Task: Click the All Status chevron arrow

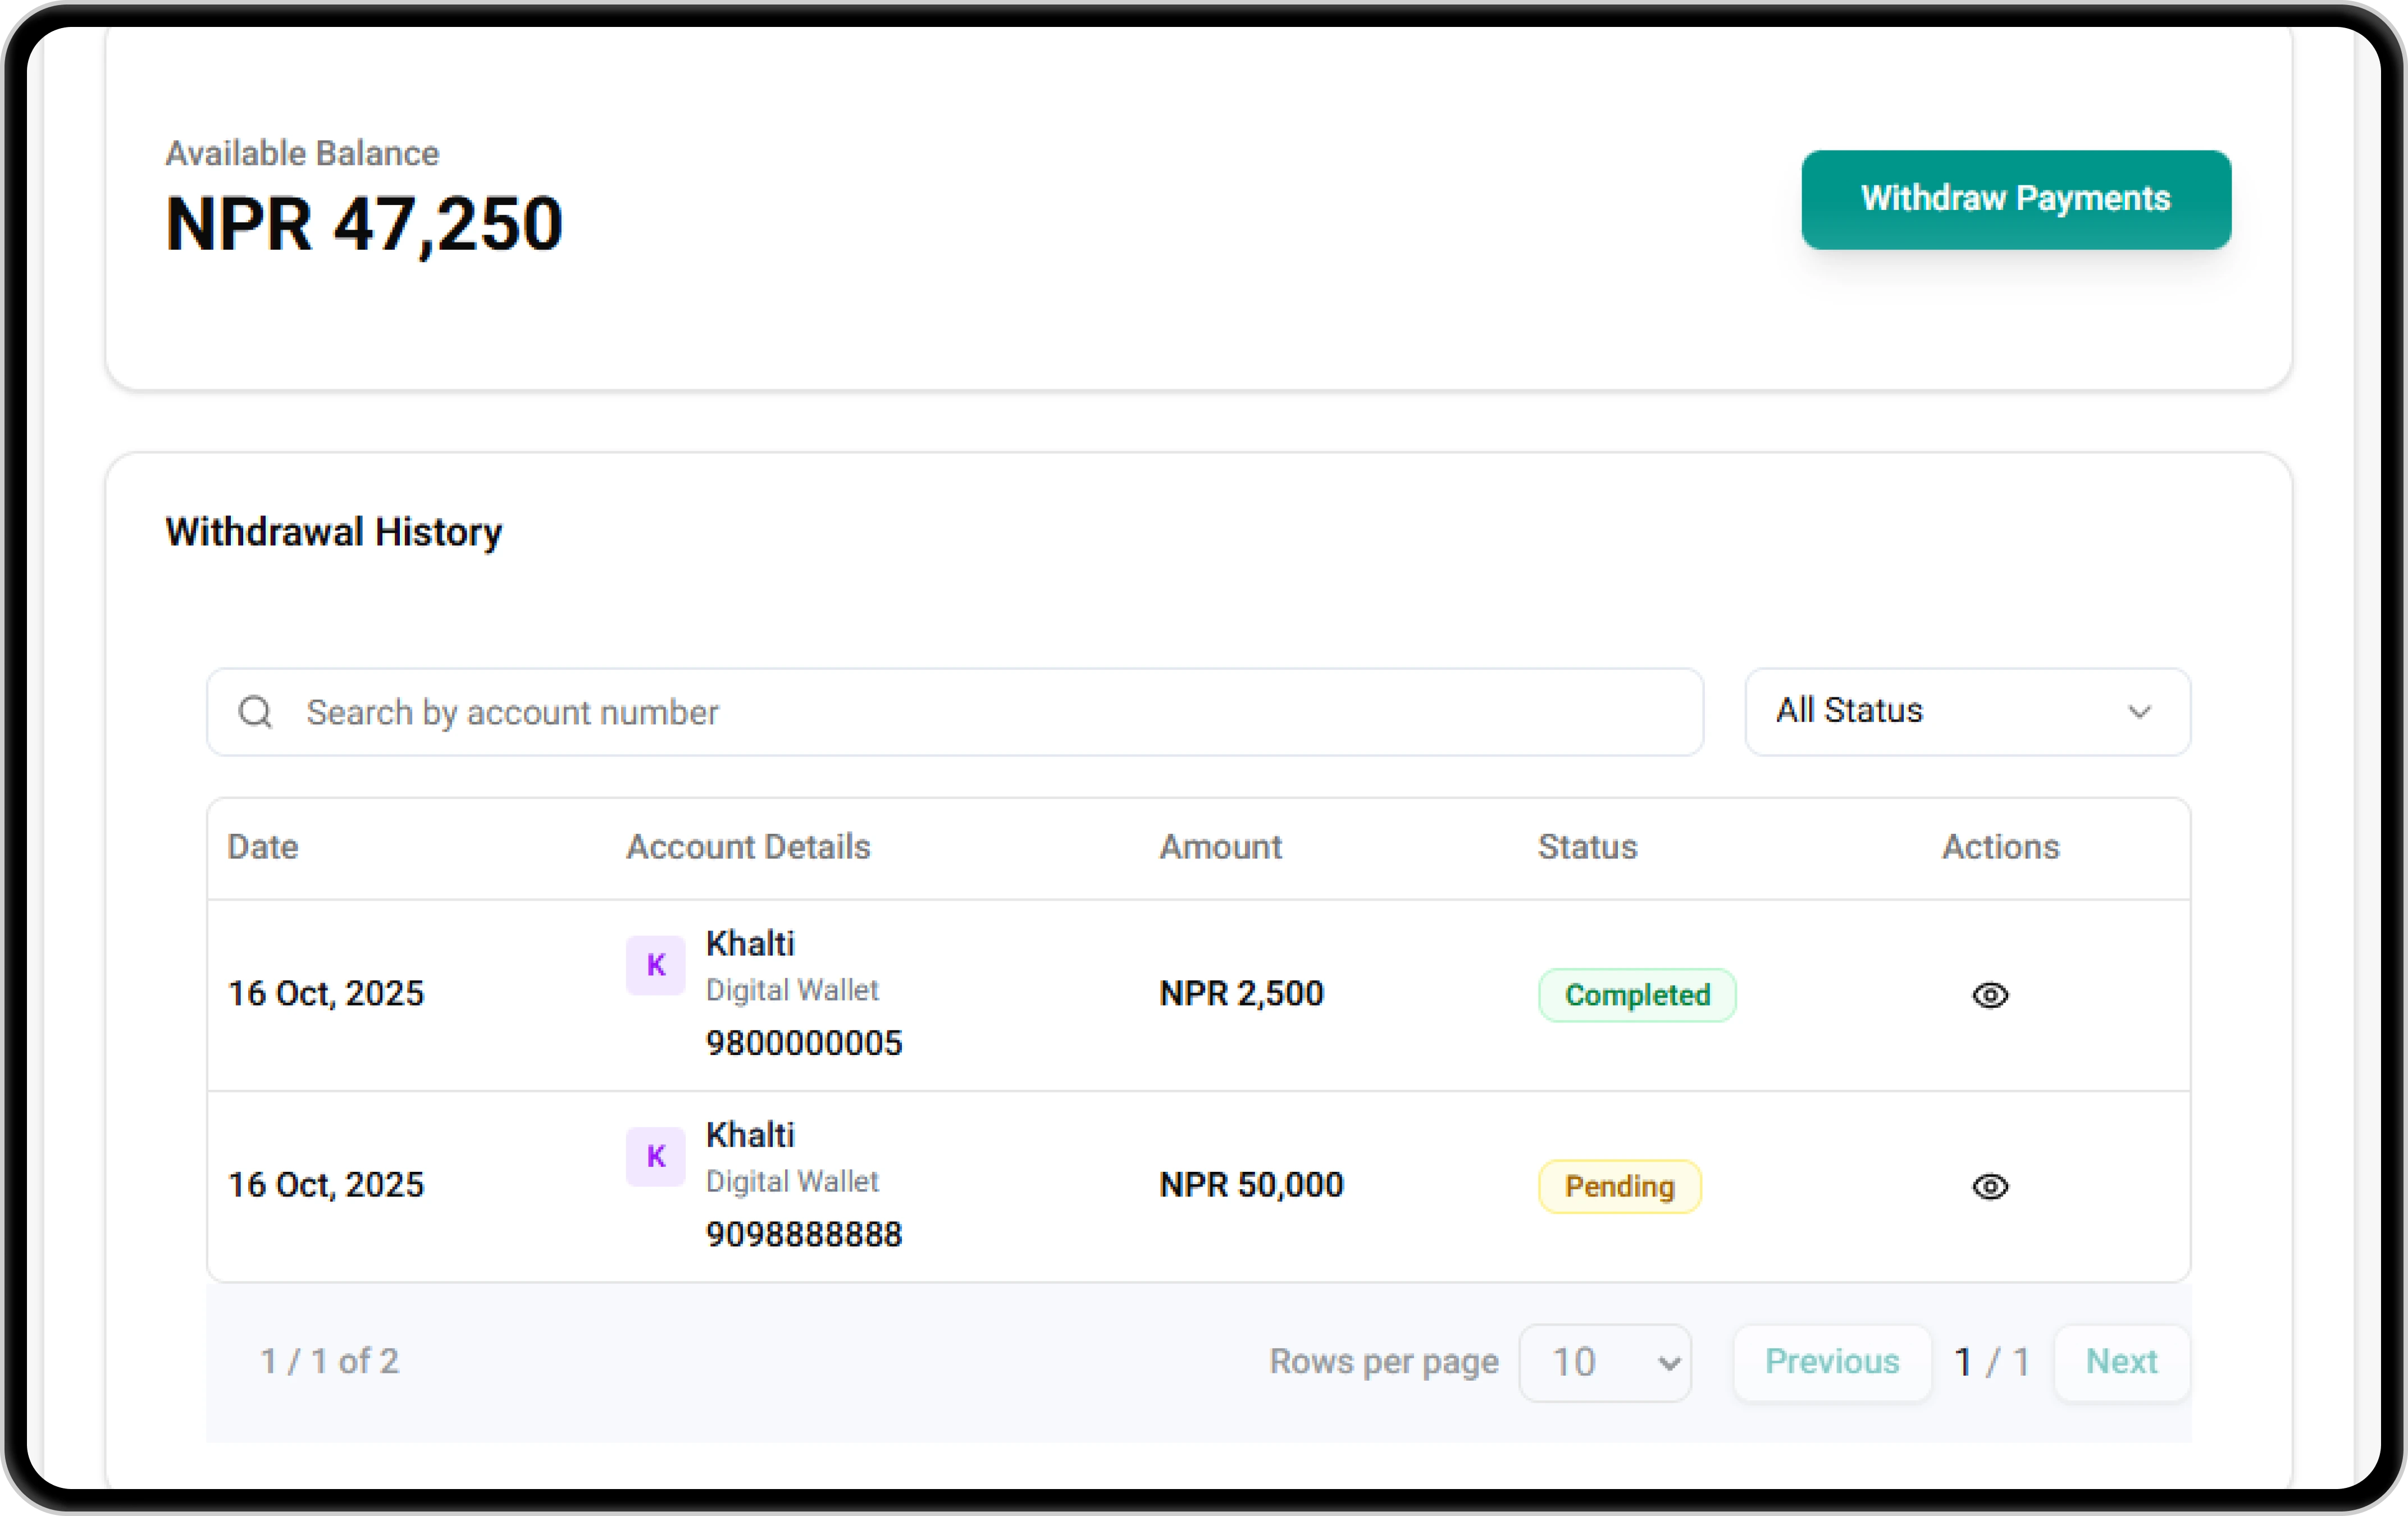Action: click(2138, 712)
